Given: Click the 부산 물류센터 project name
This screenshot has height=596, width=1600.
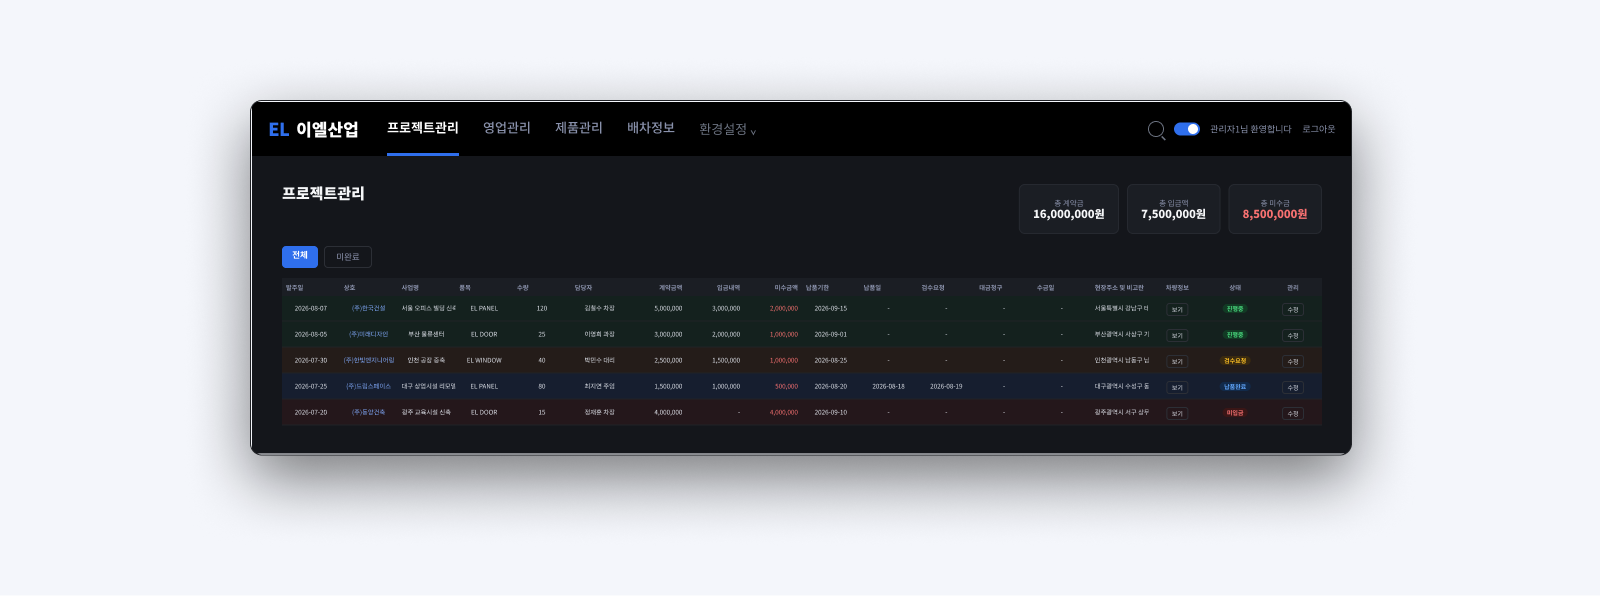Looking at the screenshot, I should point(427,335).
